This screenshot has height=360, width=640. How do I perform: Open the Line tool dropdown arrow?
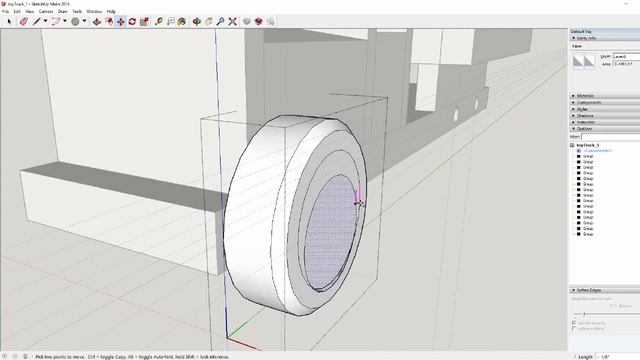click(x=45, y=21)
